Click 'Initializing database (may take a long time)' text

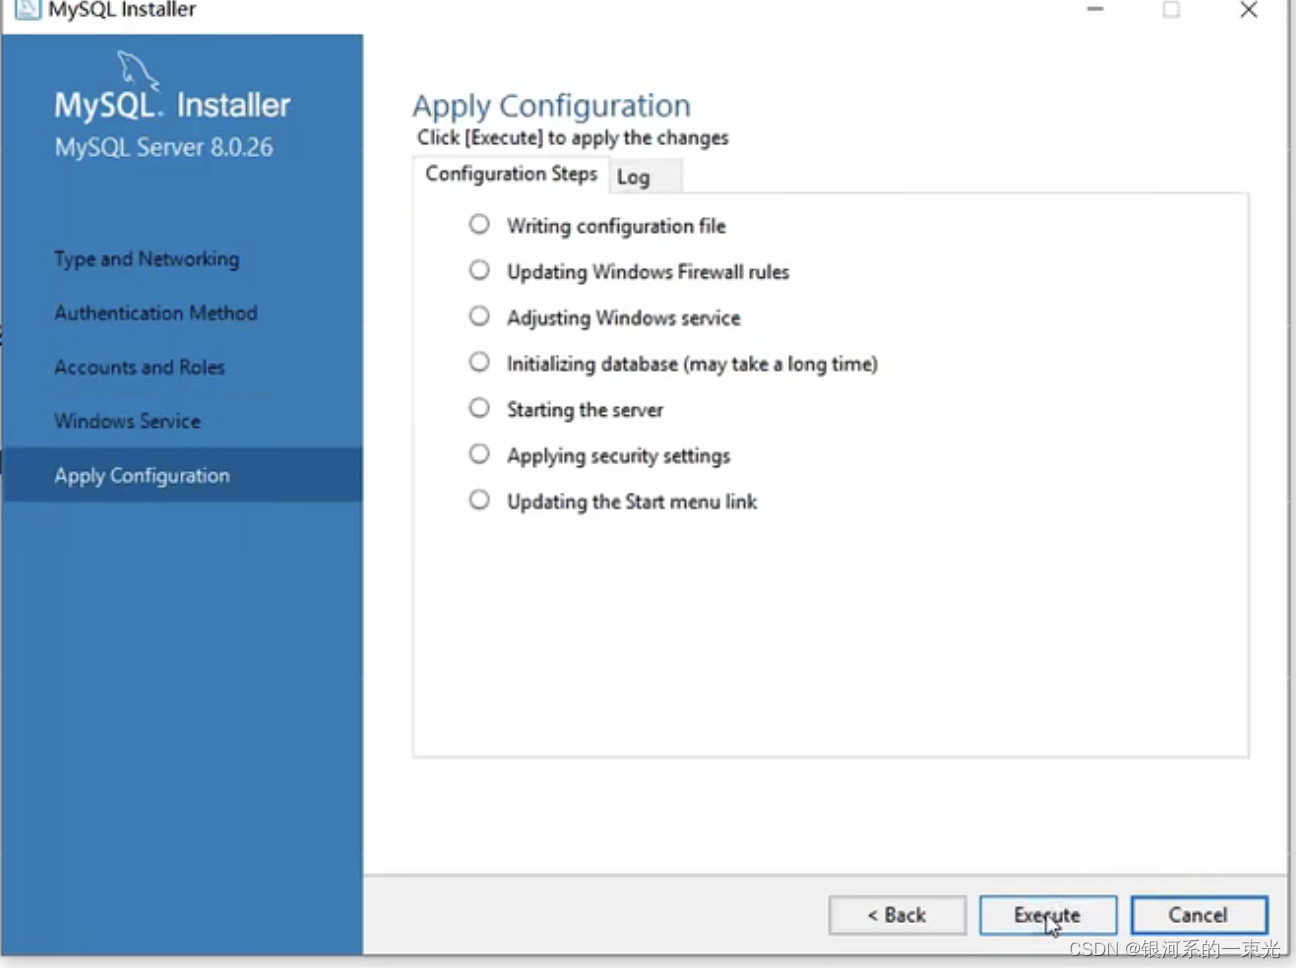coord(692,364)
